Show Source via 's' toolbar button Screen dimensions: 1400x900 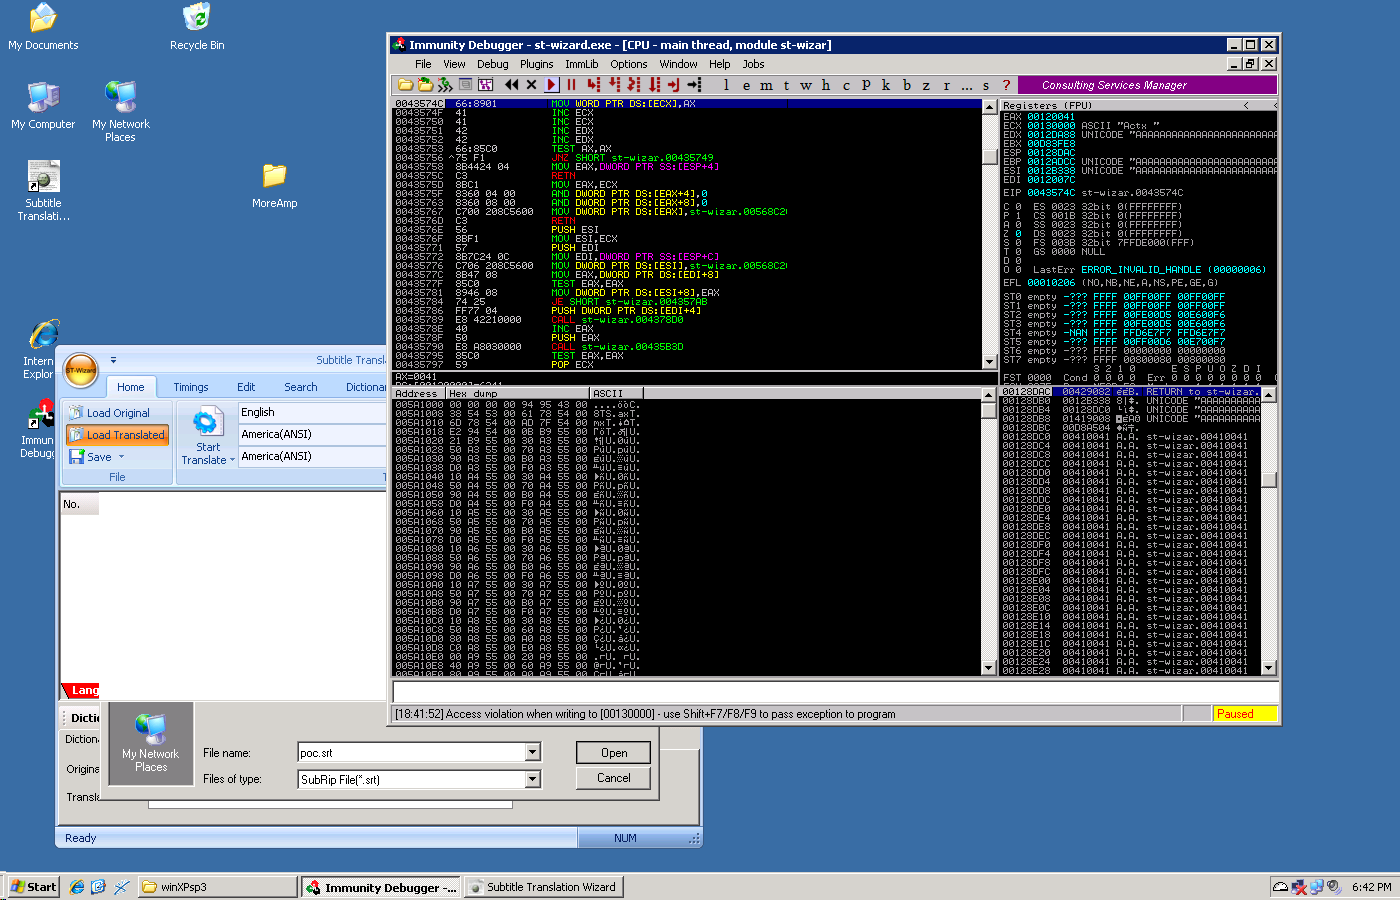point(986,85)
